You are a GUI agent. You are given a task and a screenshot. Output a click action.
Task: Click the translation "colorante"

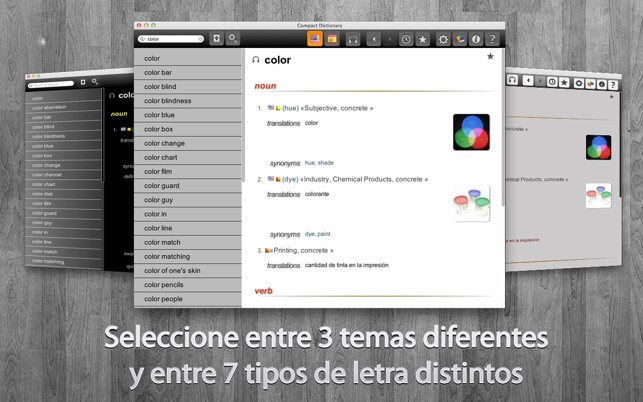click(x=317, y=194)
